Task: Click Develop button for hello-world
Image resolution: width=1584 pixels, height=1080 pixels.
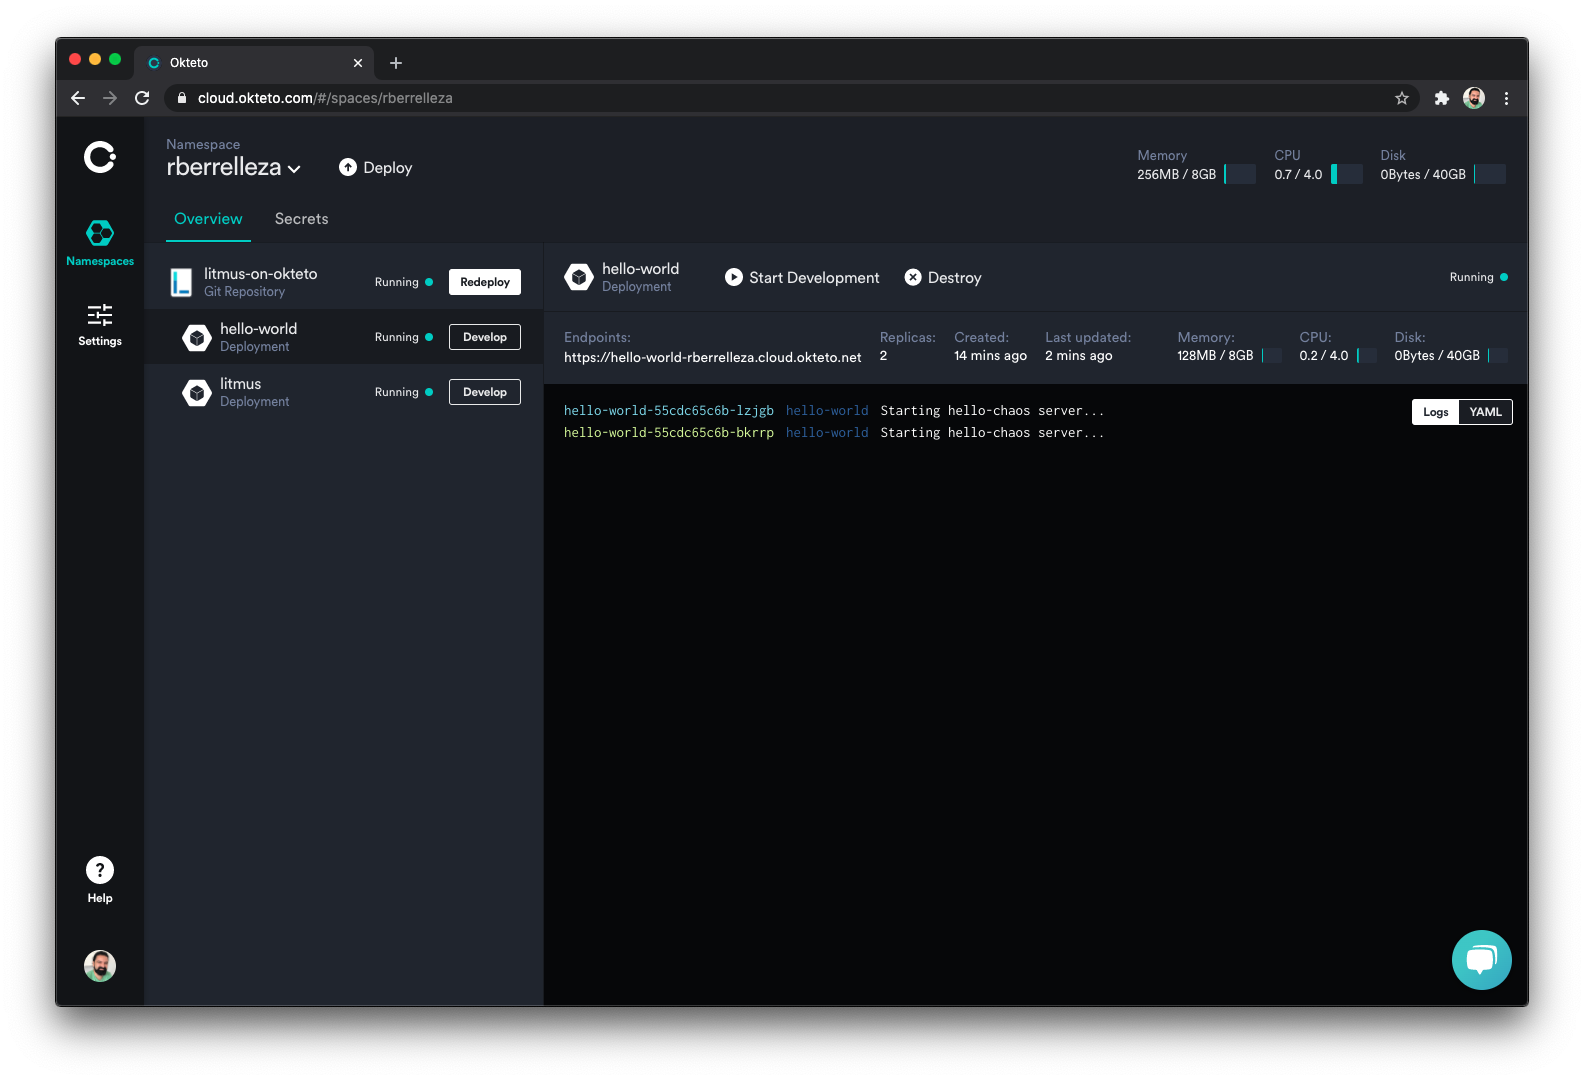Action: (x=485, y=337)
